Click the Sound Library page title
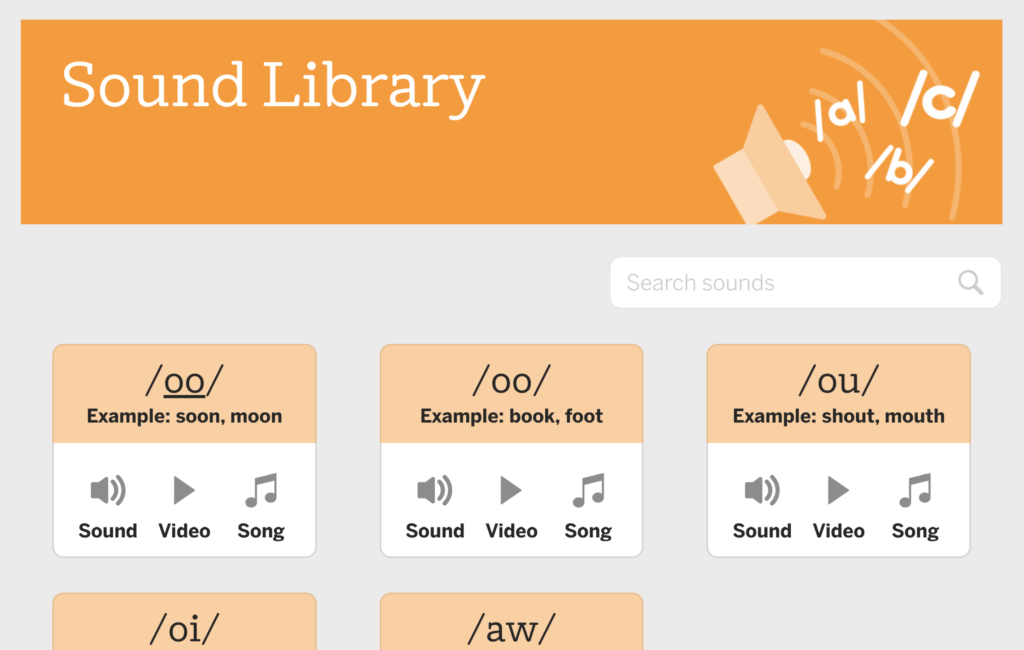This screenshot has height=650, width=1024. (273, 87)
